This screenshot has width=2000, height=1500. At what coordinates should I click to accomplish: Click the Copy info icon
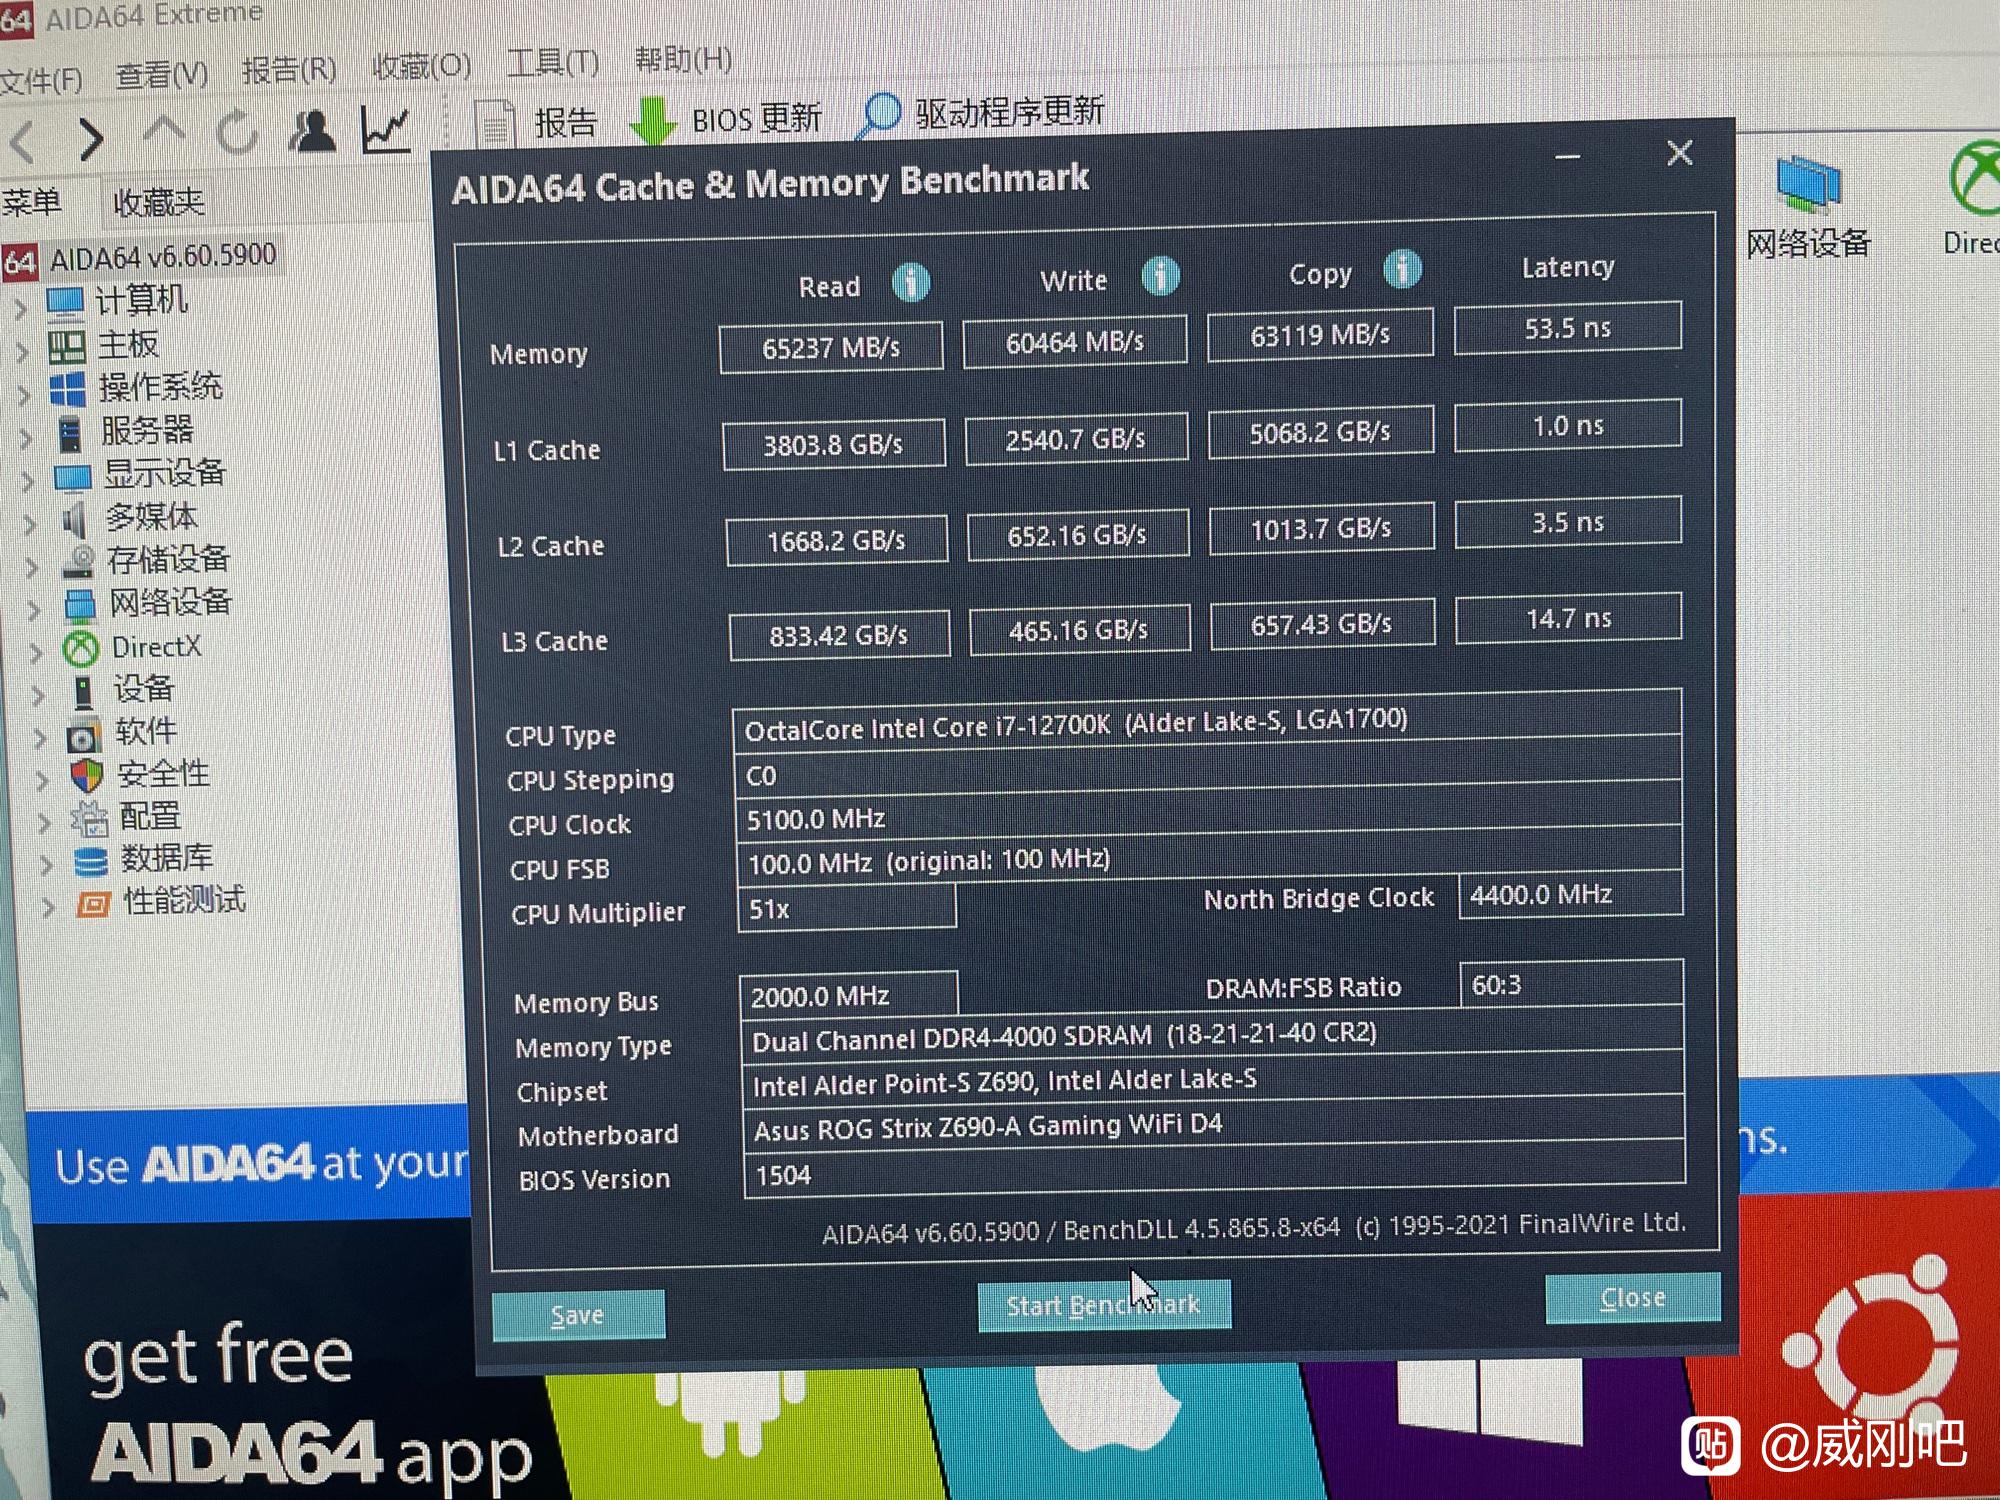point(1402,268)
